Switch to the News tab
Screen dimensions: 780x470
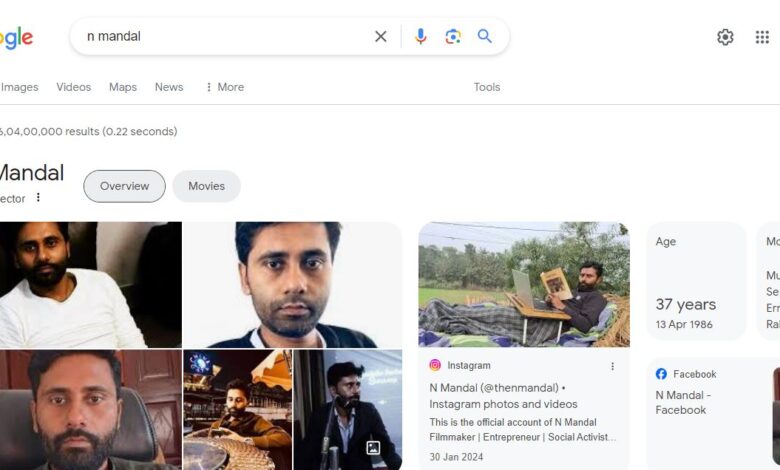coord(169,87)
